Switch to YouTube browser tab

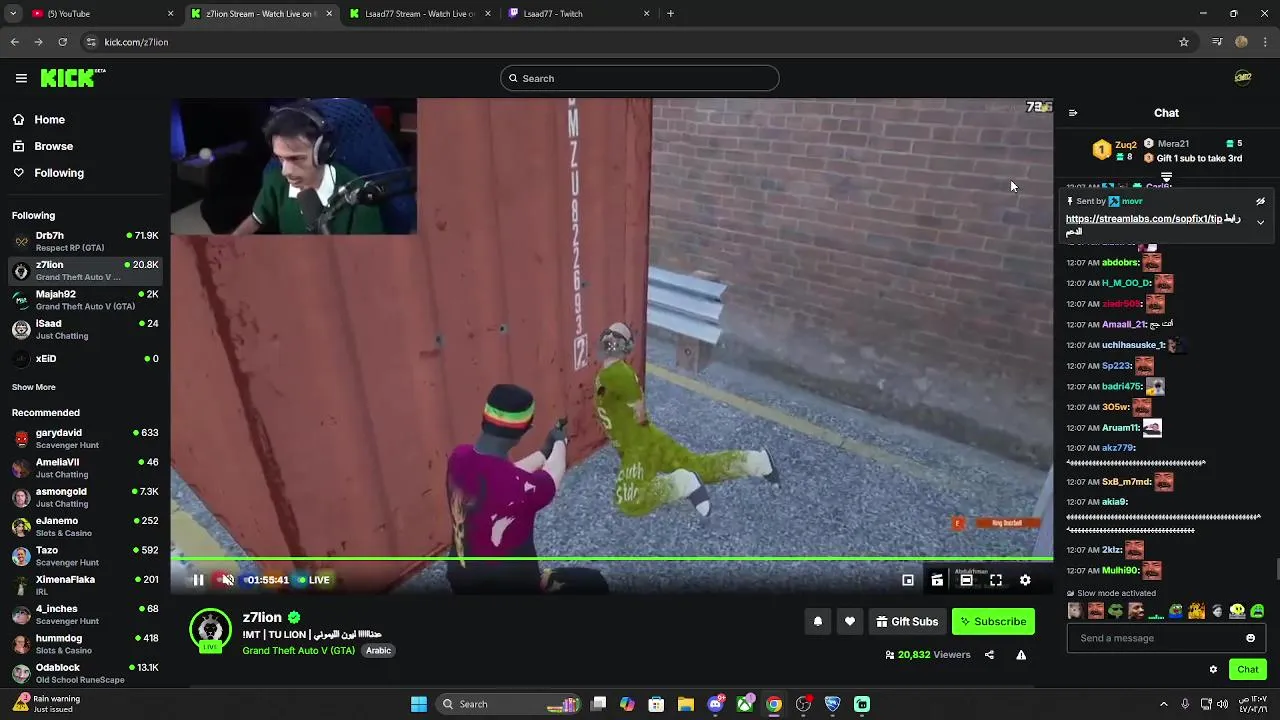[x=100, y=14]
